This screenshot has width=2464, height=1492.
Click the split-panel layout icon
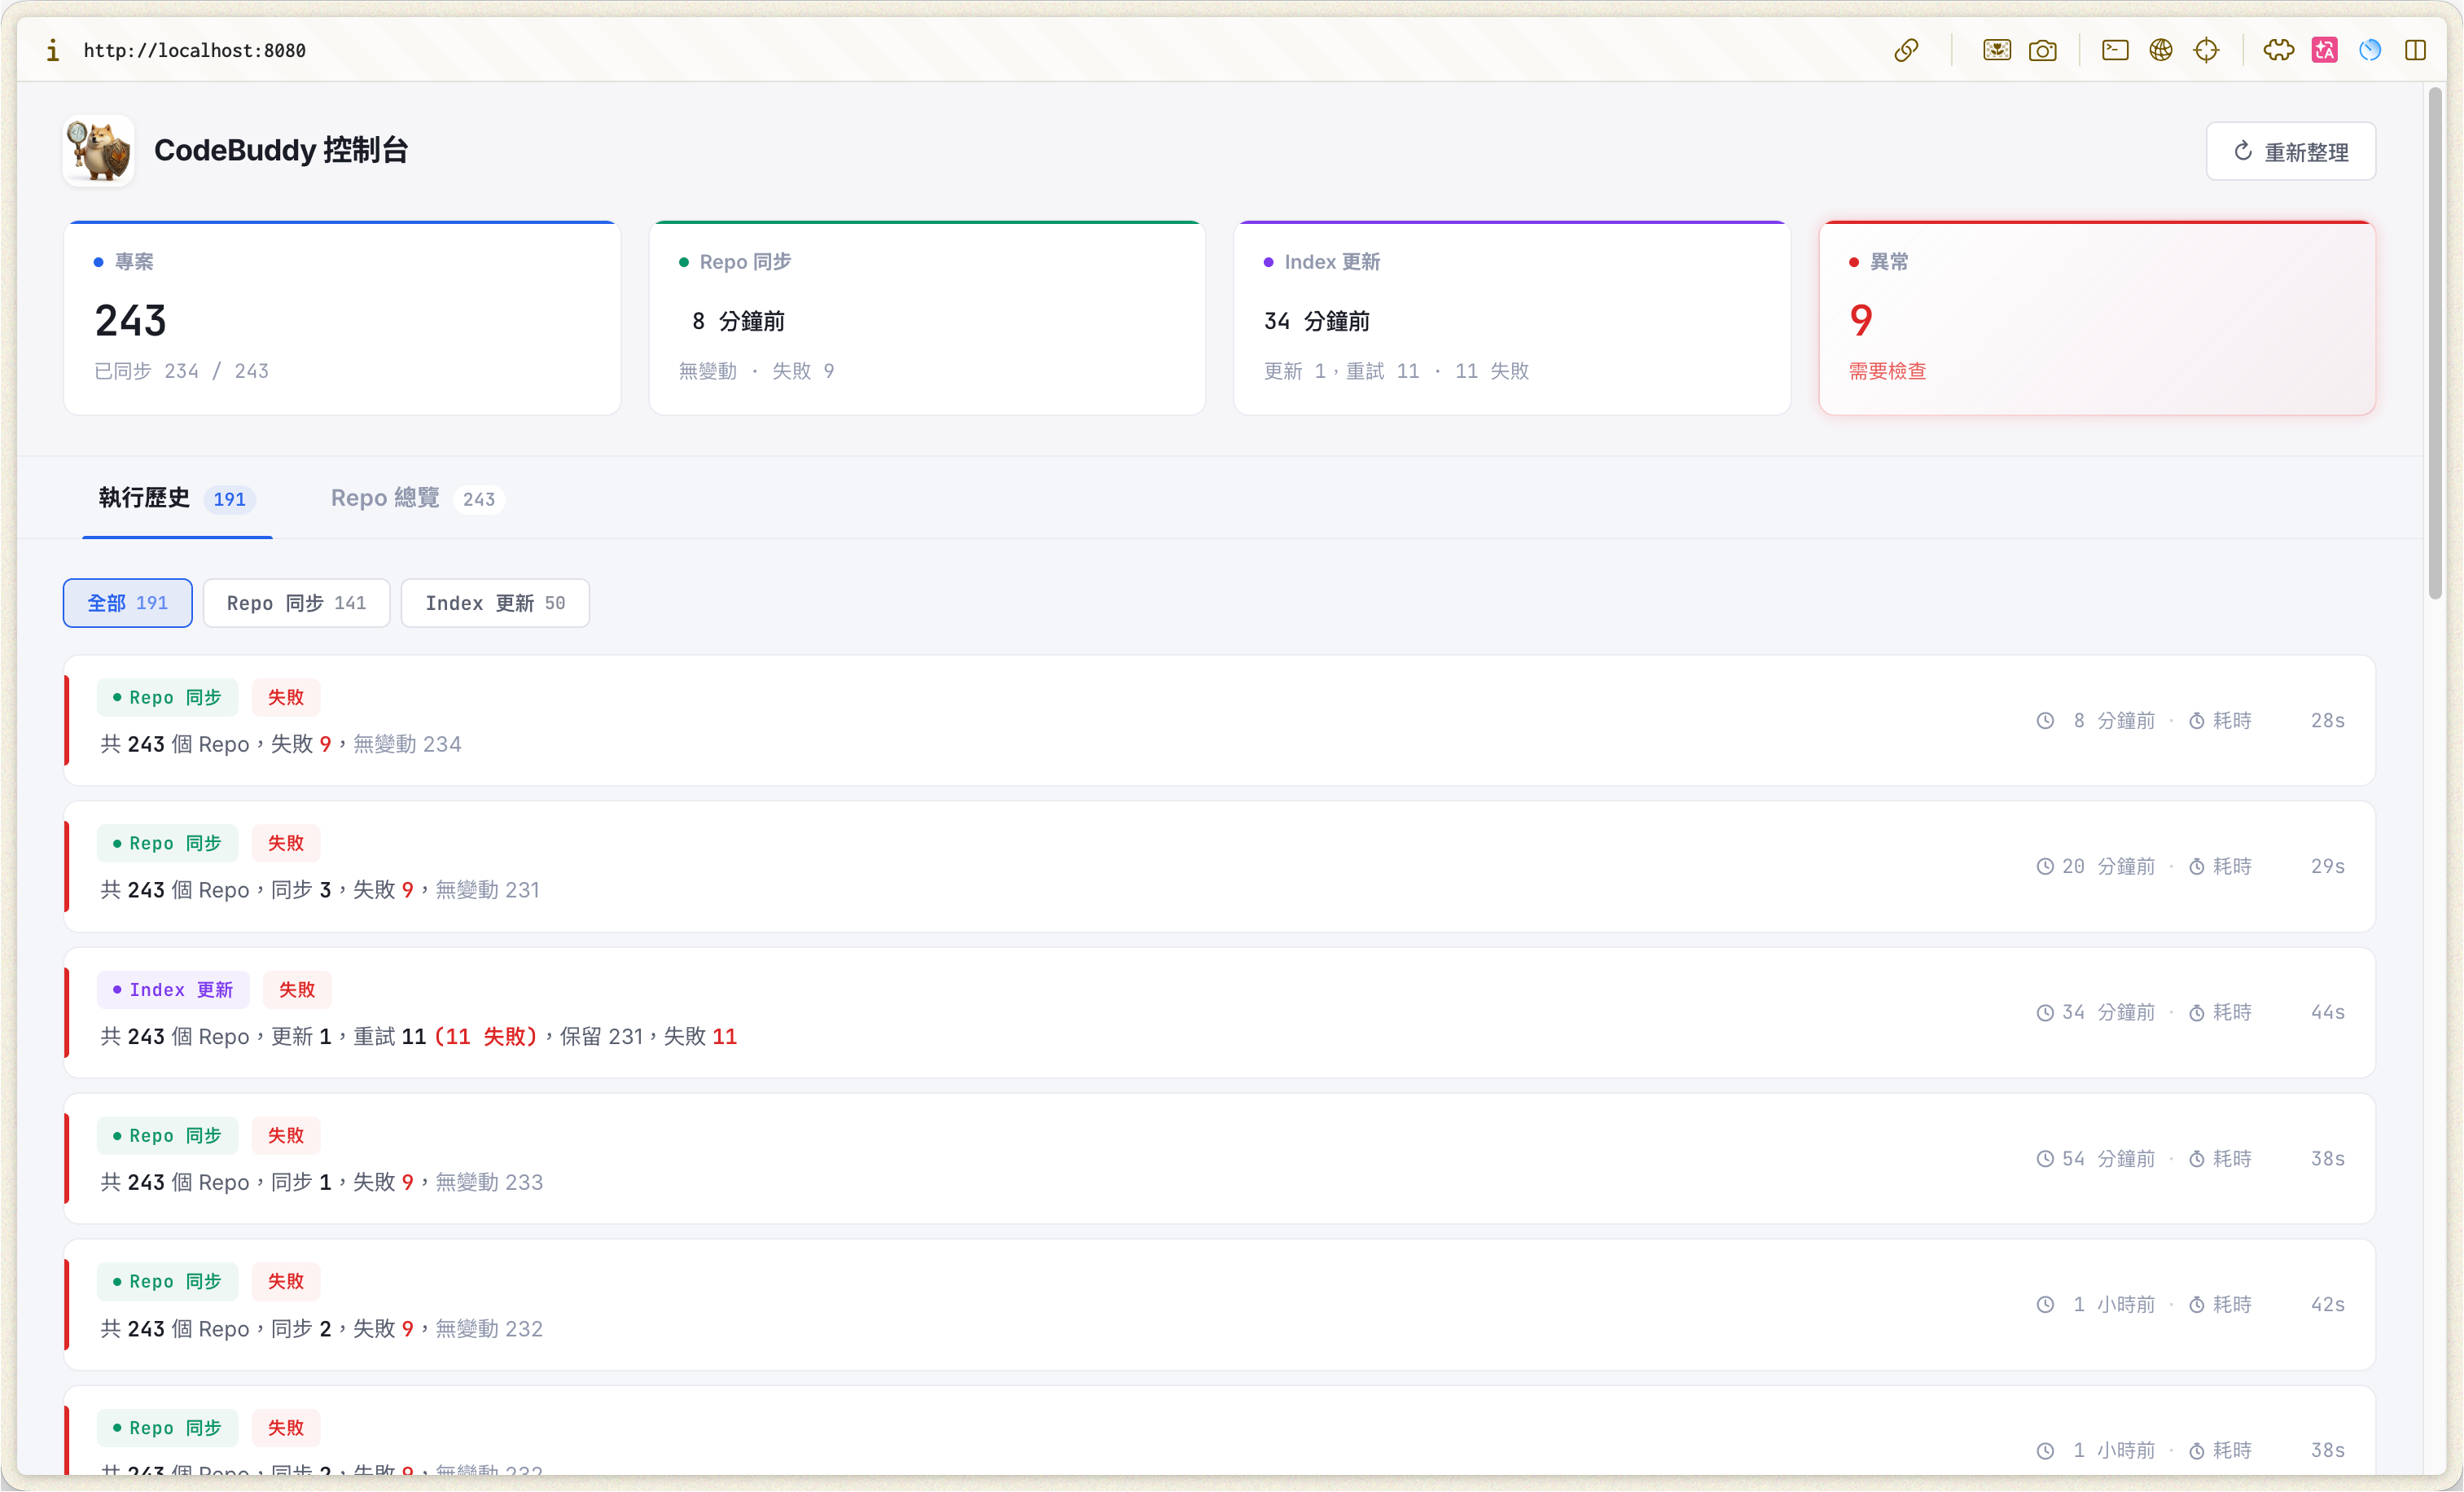2417,50
